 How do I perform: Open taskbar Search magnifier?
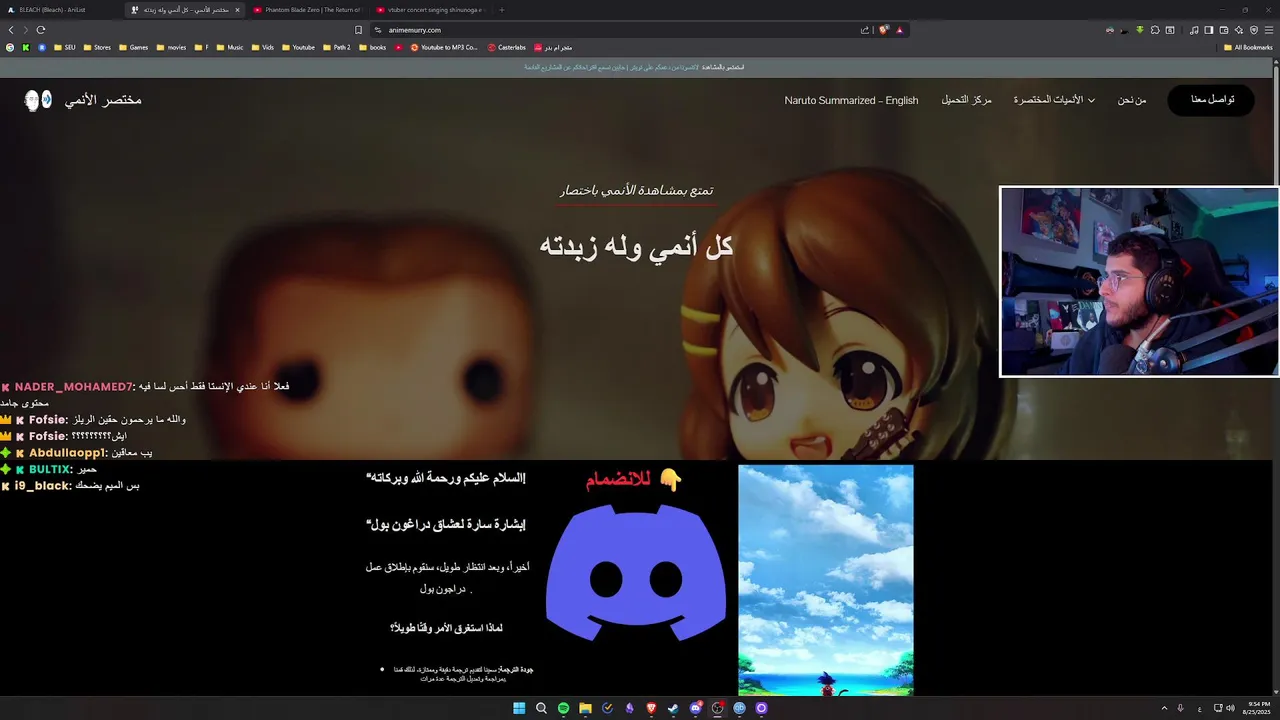(541, 708)
